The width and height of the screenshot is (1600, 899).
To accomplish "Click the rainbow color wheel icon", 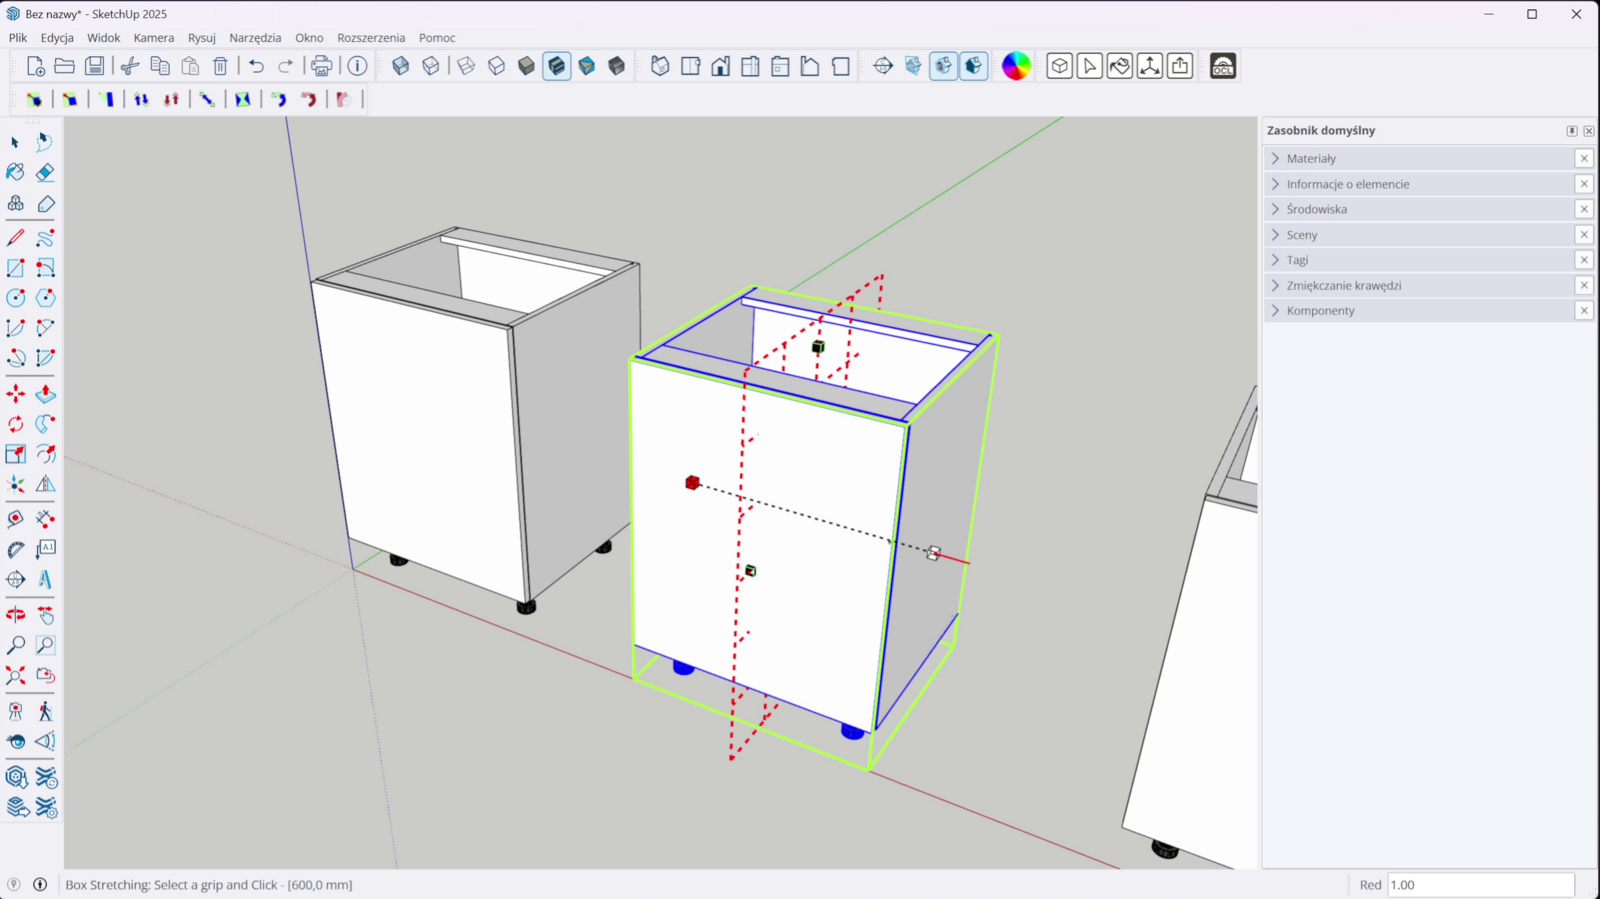I will (1016, 66).
